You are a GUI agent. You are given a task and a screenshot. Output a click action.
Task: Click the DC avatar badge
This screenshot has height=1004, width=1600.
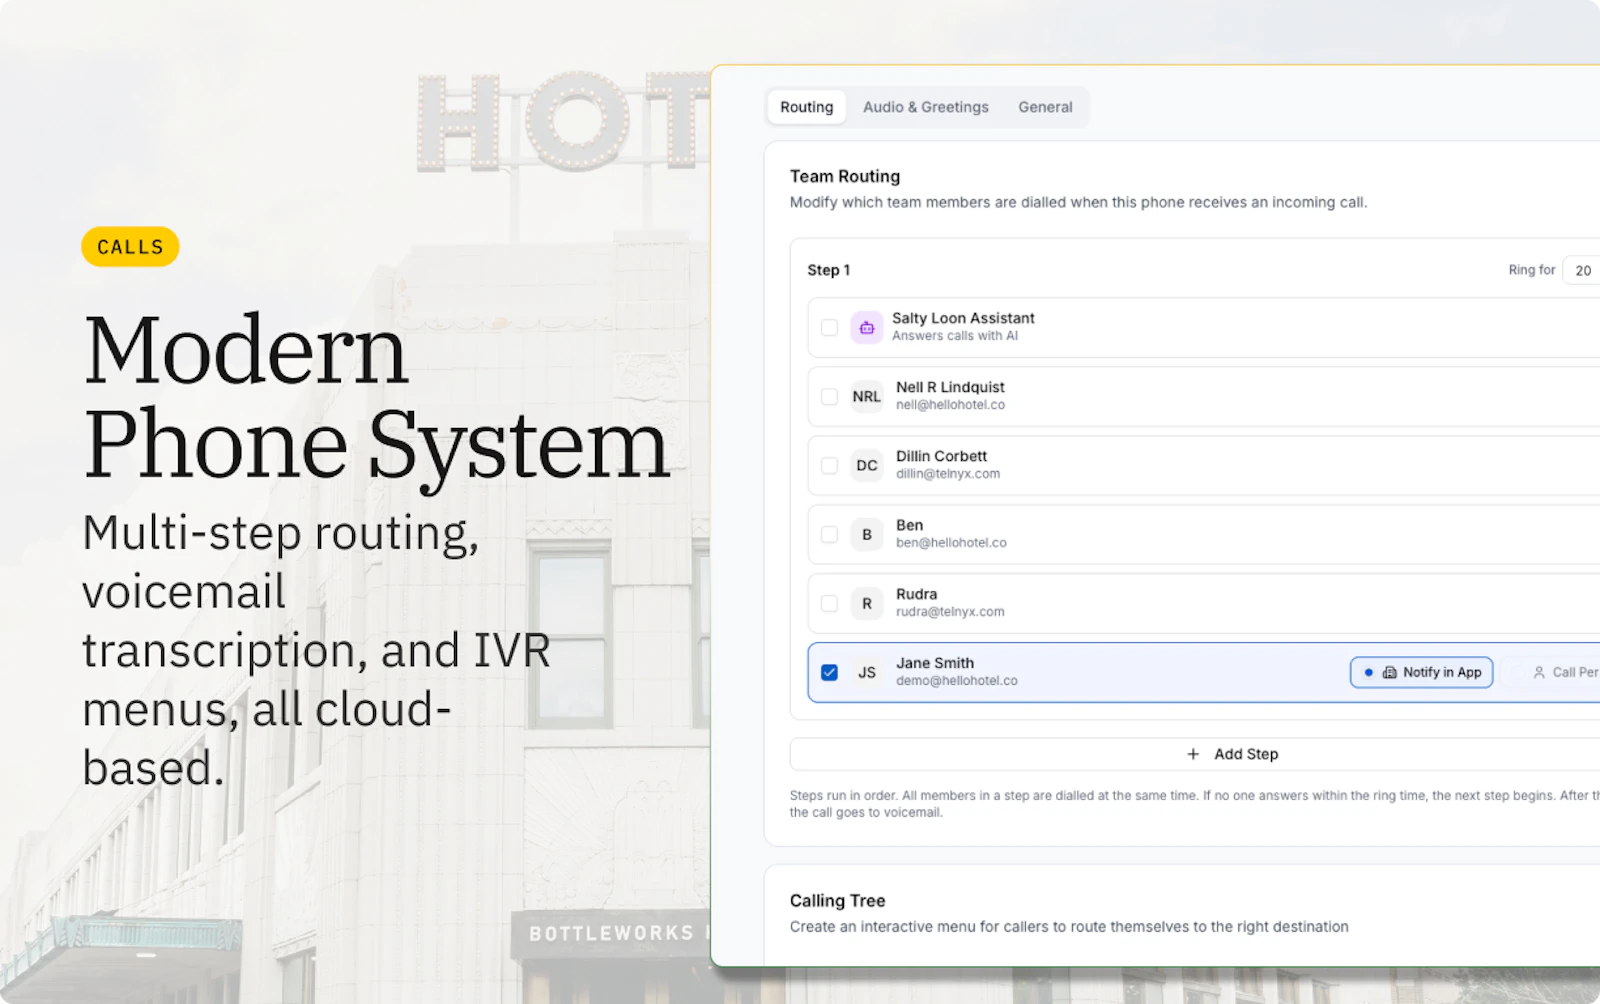click(x=867, y=465)
